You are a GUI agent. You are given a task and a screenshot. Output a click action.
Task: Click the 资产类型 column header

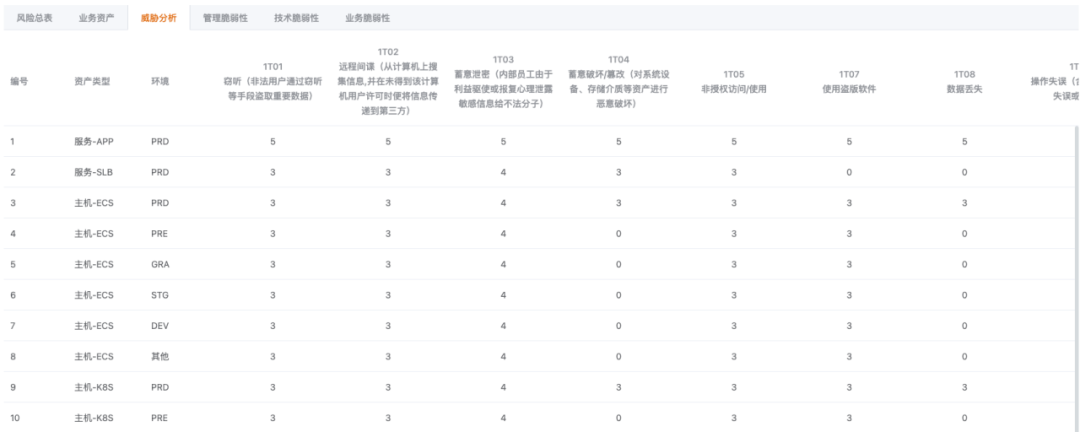click(x=92, y=81)
